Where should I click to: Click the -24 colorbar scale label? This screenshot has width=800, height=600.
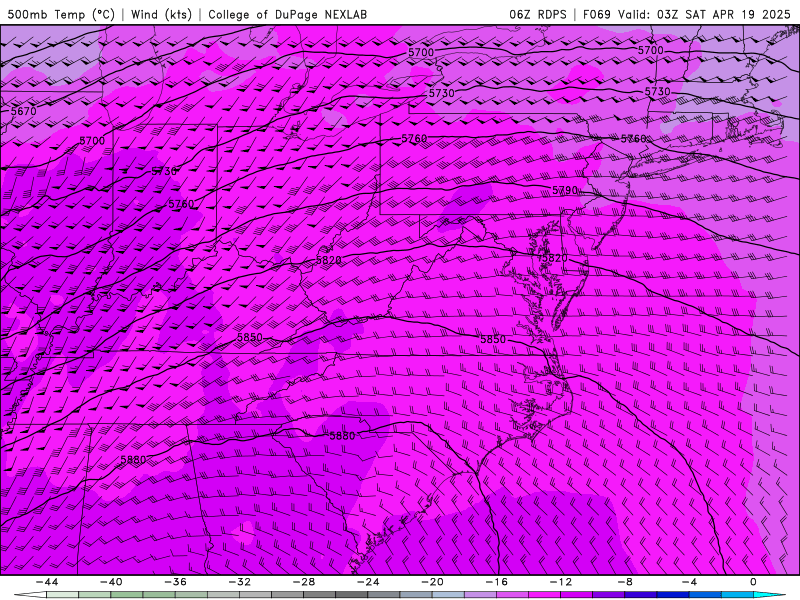(x=368, y=582)
